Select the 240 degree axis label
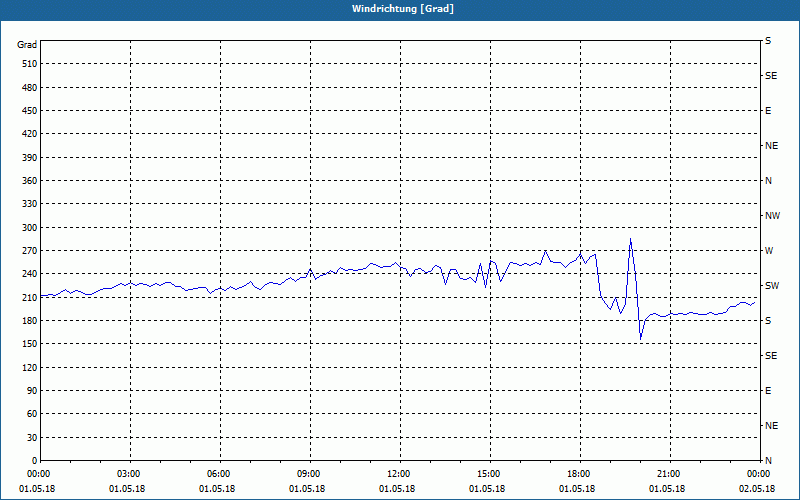 pyautogui.click(x=30, y=274)
